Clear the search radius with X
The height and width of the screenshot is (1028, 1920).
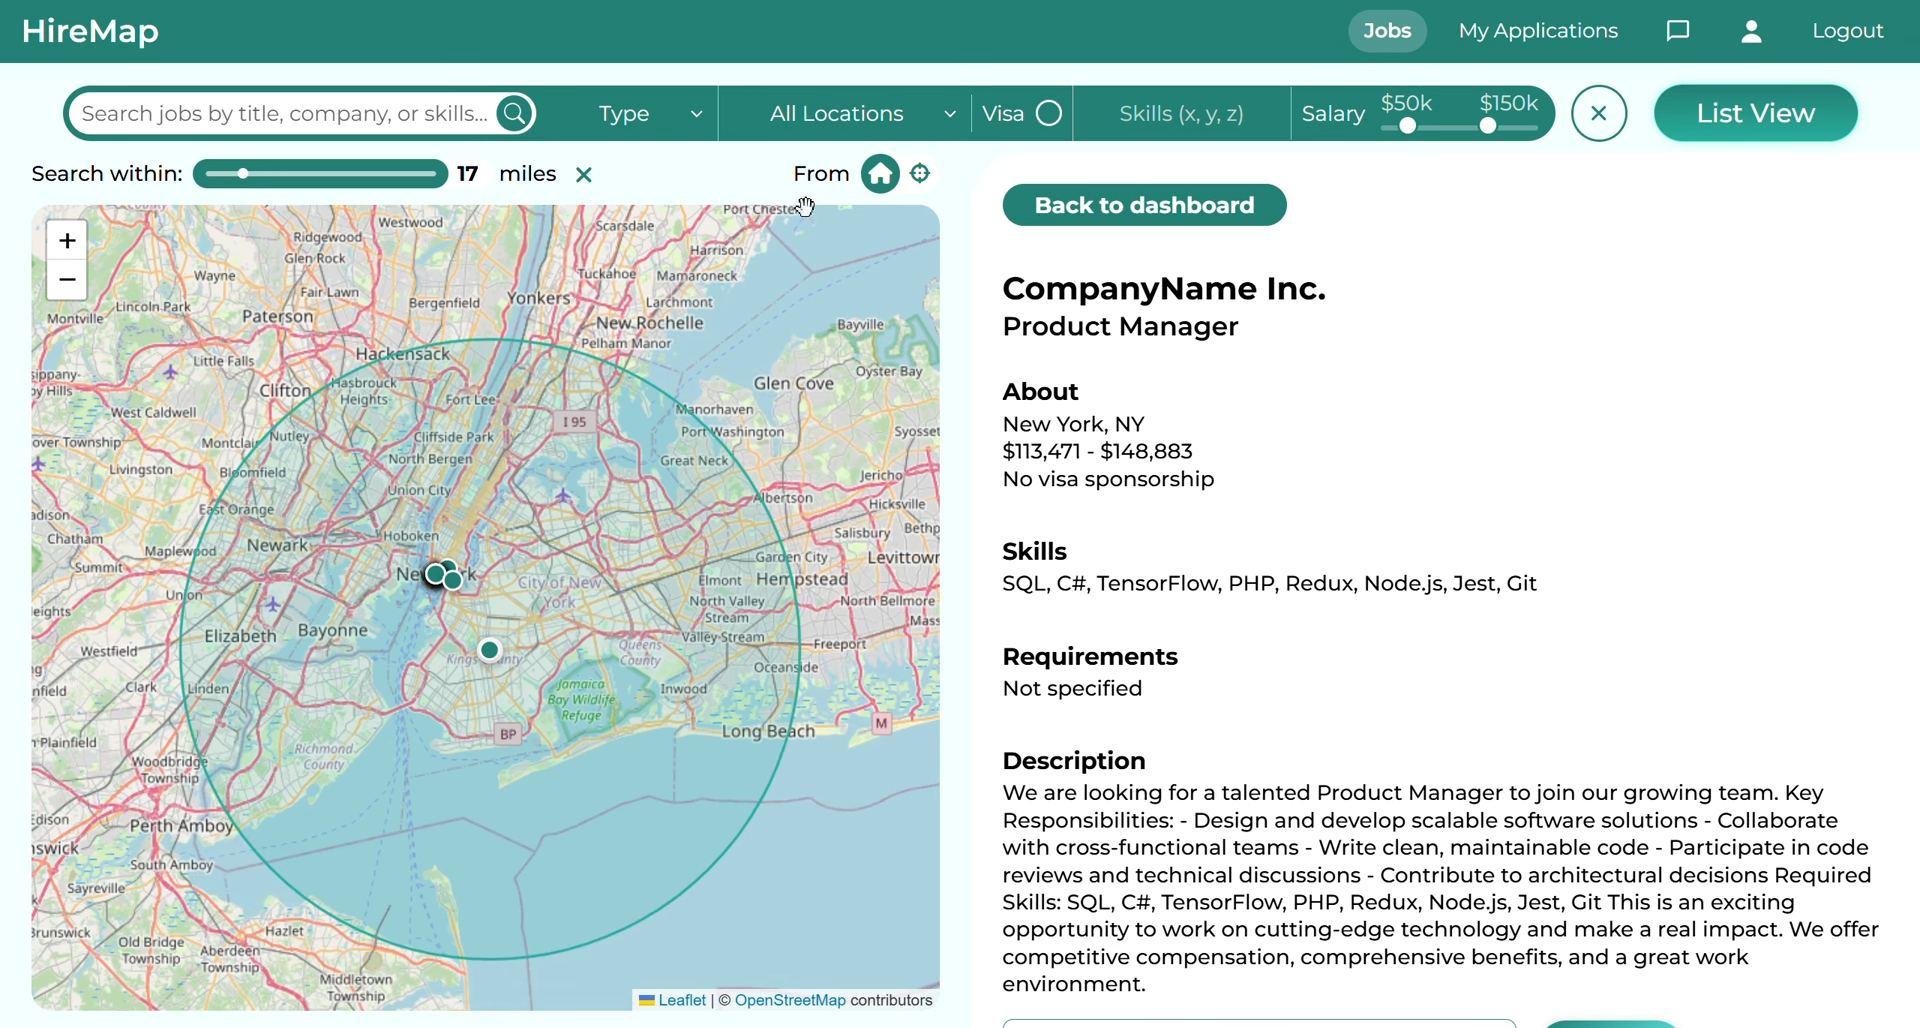click(584, 175)
